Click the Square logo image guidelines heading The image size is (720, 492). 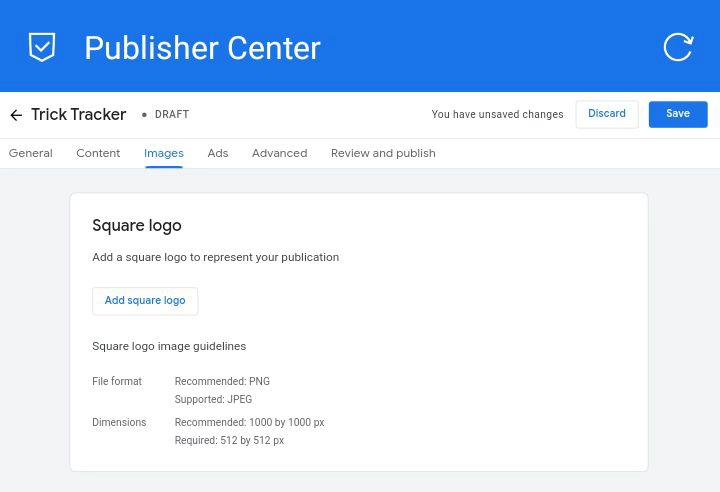(169, 346)
